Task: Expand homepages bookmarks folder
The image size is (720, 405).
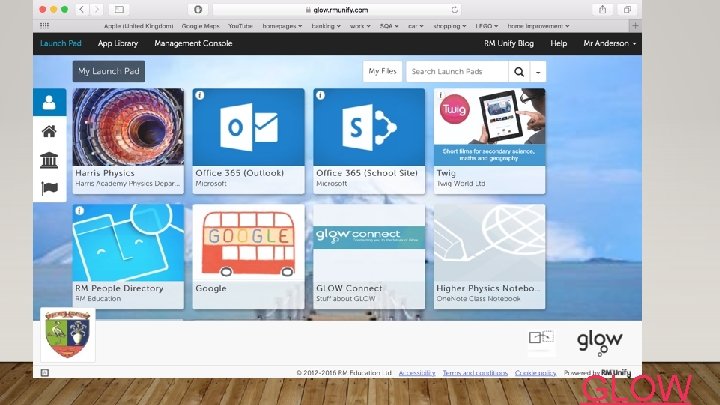Action: (x=282, y=26)
